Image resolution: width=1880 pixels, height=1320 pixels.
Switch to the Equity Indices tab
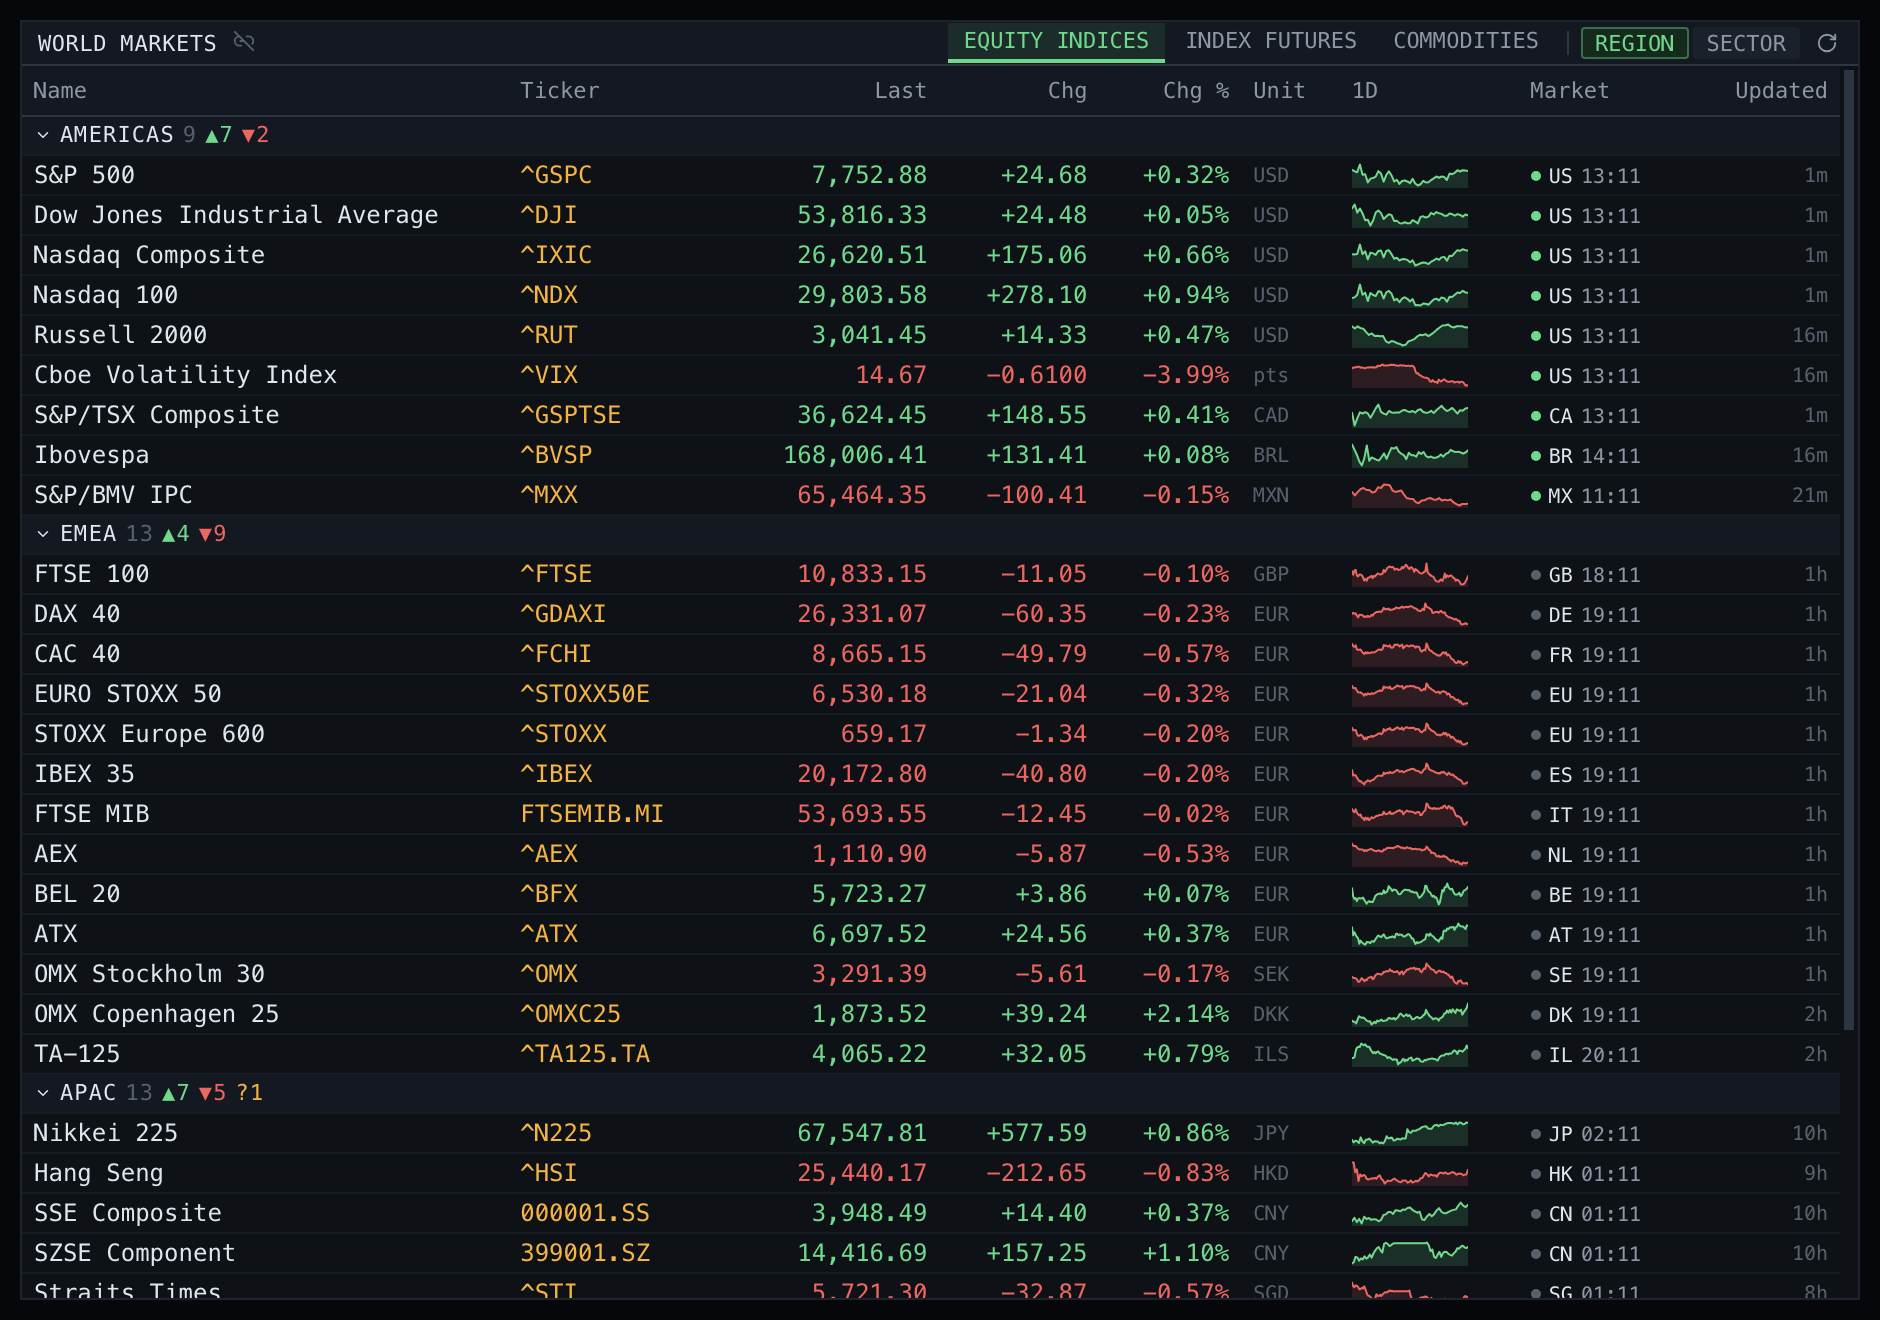point(1056,41)
